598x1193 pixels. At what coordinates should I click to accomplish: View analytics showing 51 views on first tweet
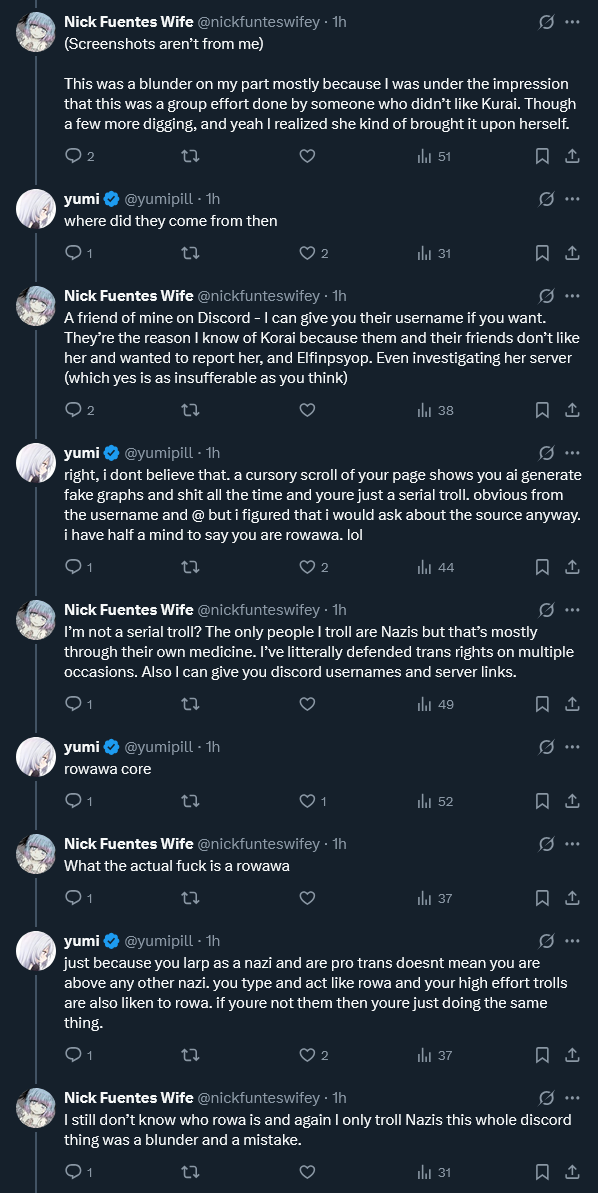click(x=434, y=156)
